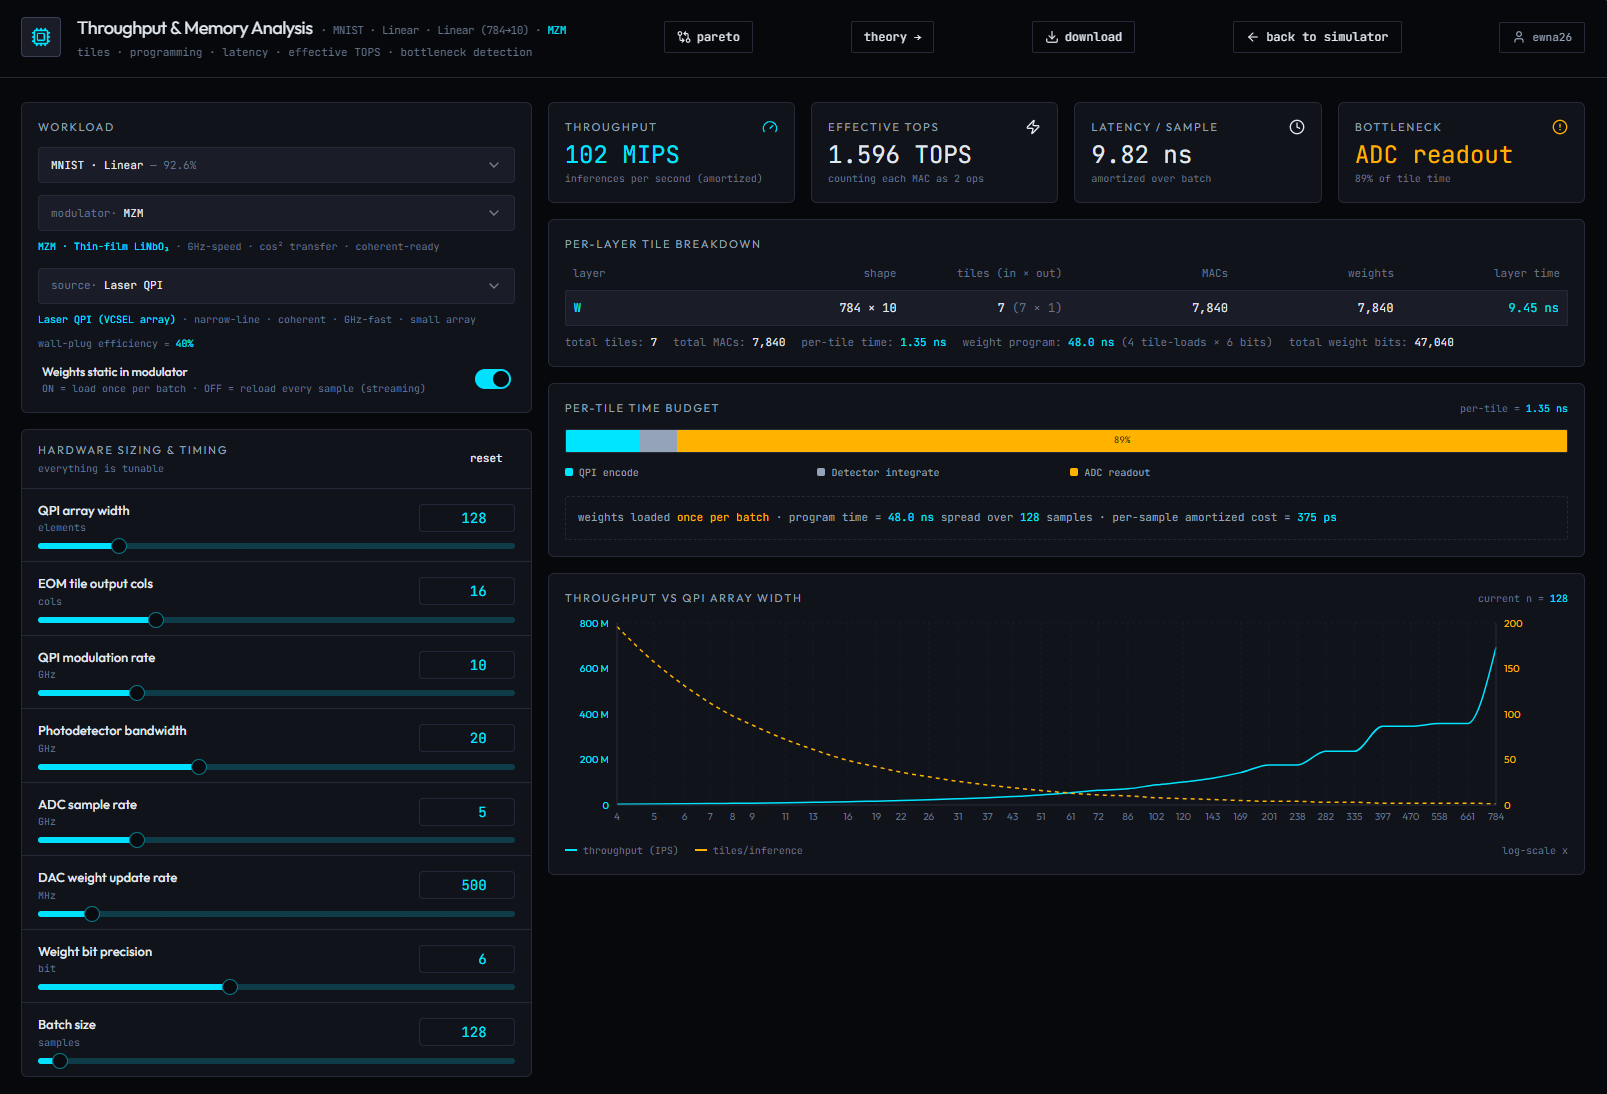Viewport: 1607px width, 1094px height.
Task: Click the log-scale x label on chart
Action: (1535, 851)
